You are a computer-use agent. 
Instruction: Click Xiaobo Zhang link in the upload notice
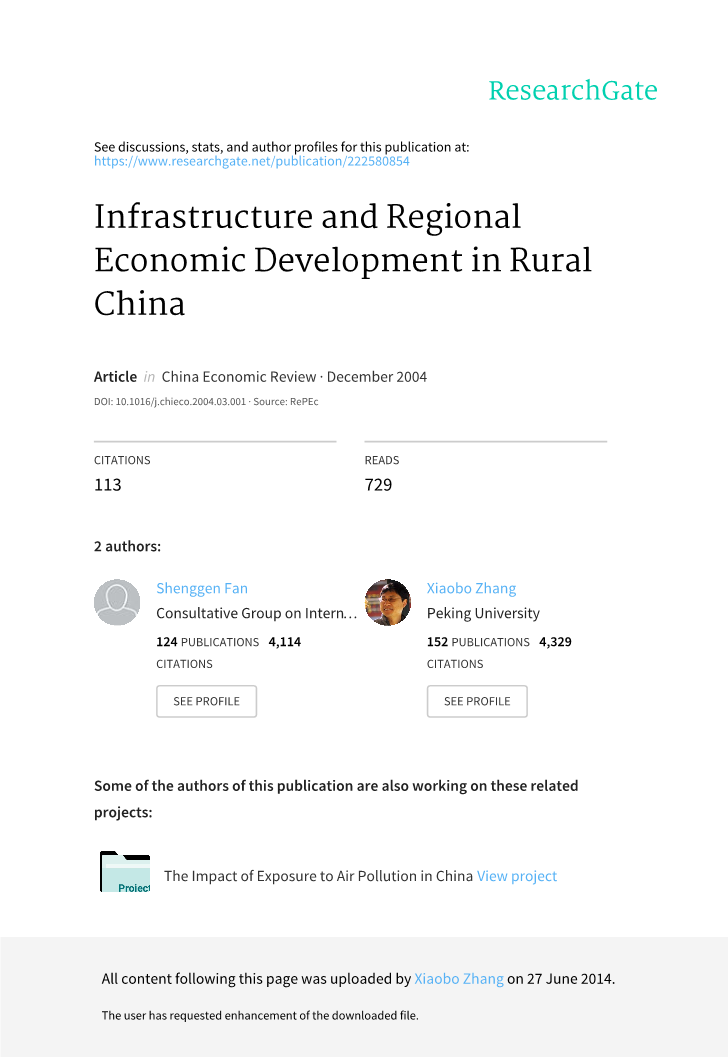tap(459, 979)
